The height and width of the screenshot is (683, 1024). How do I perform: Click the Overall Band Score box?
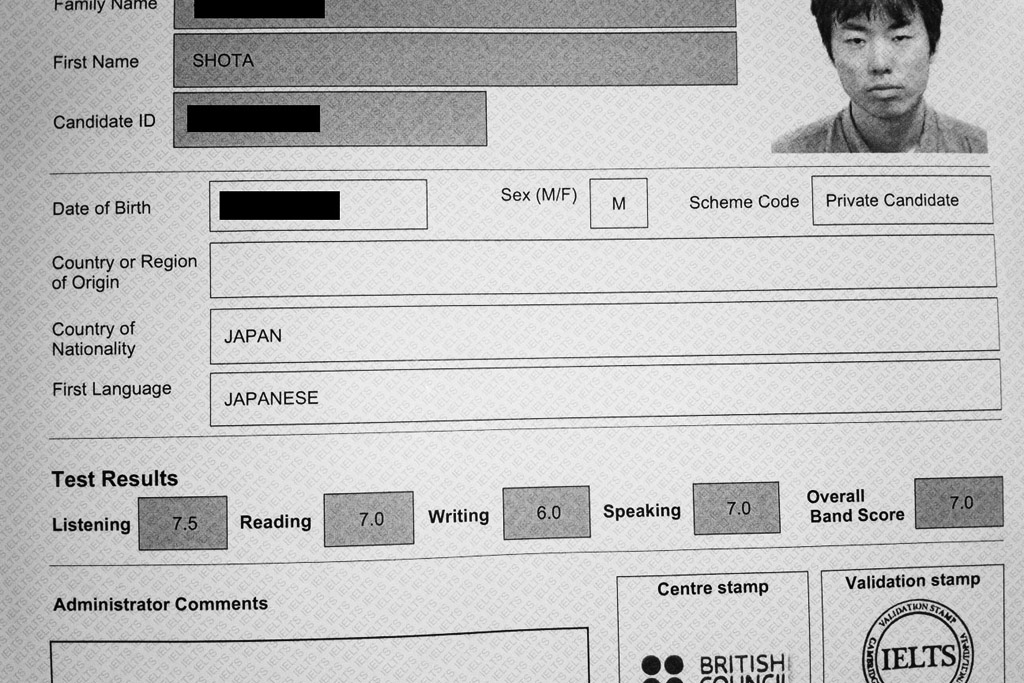959,502
